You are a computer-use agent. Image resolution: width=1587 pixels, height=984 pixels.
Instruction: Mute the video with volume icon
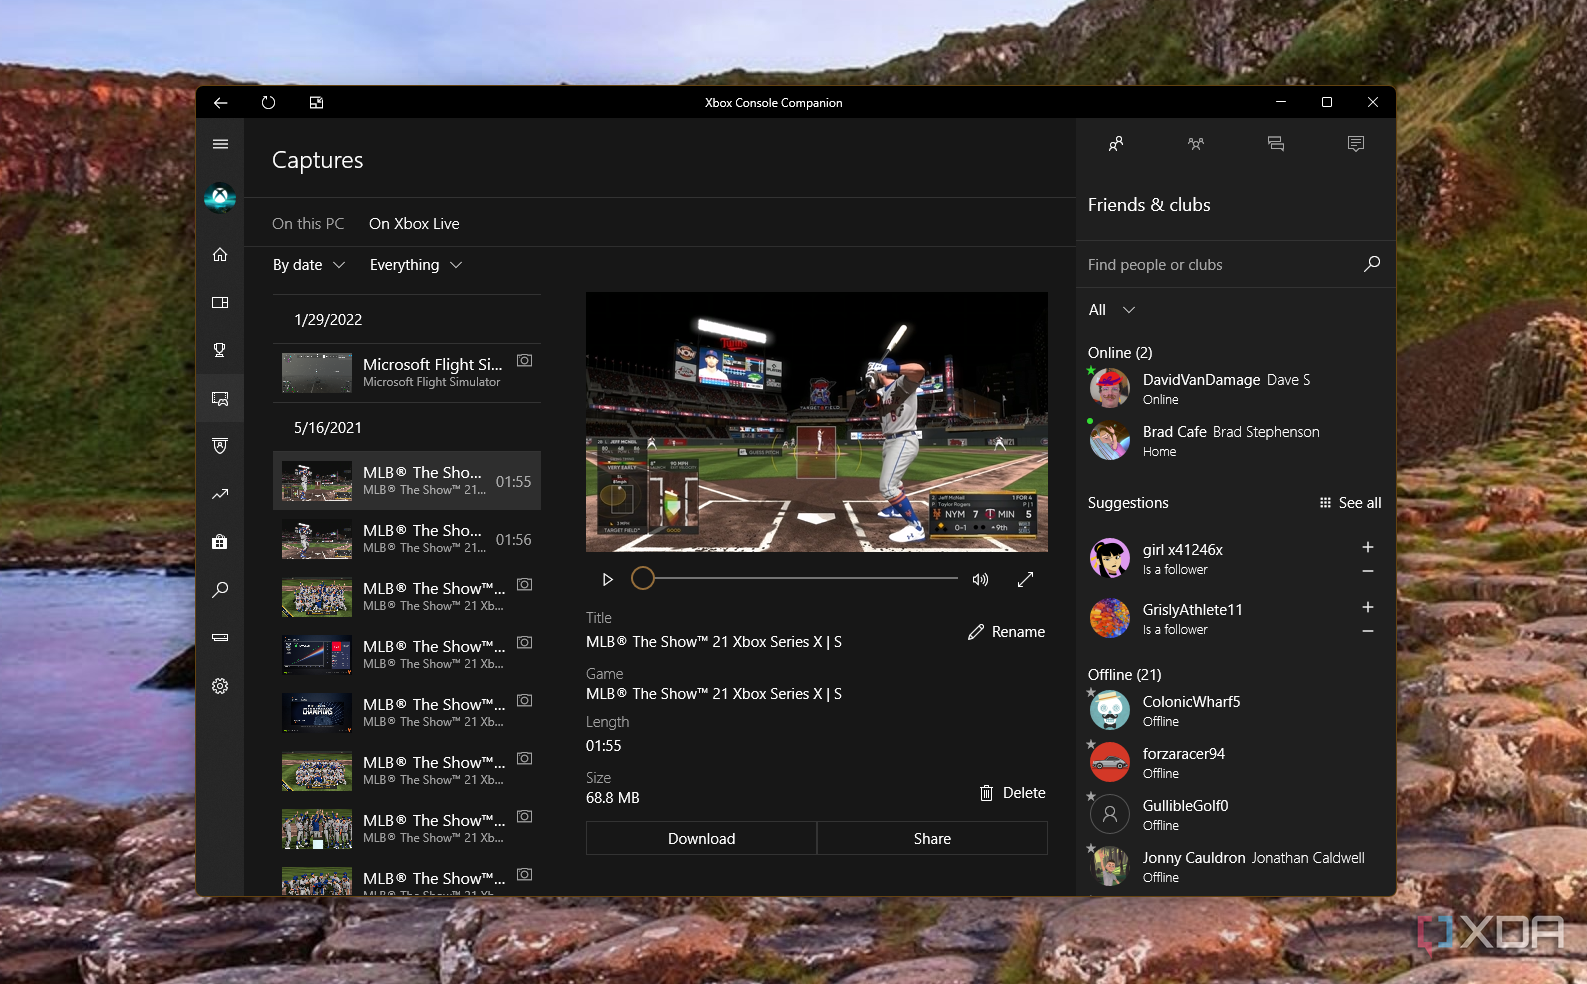pyautogui.click(x=980, y=579)
